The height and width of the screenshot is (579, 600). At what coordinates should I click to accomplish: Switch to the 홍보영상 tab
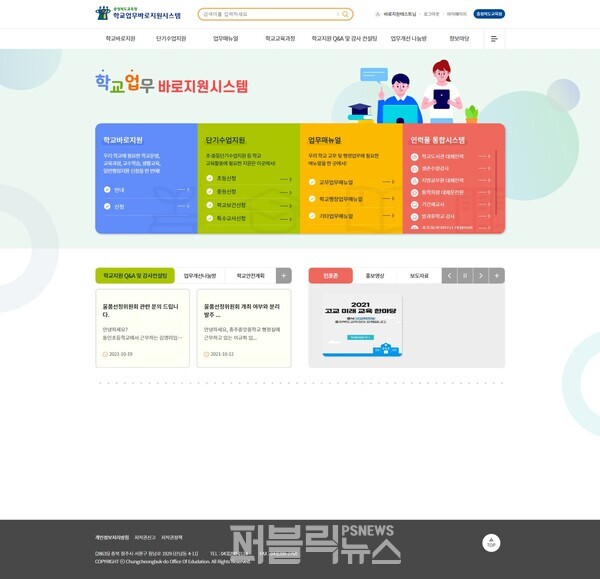coord(375,276)
